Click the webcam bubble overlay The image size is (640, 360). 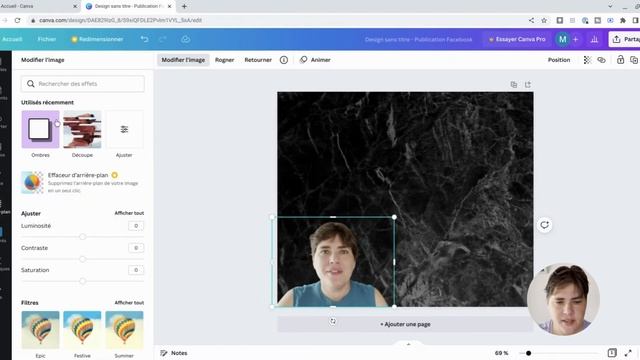[563, 300]
